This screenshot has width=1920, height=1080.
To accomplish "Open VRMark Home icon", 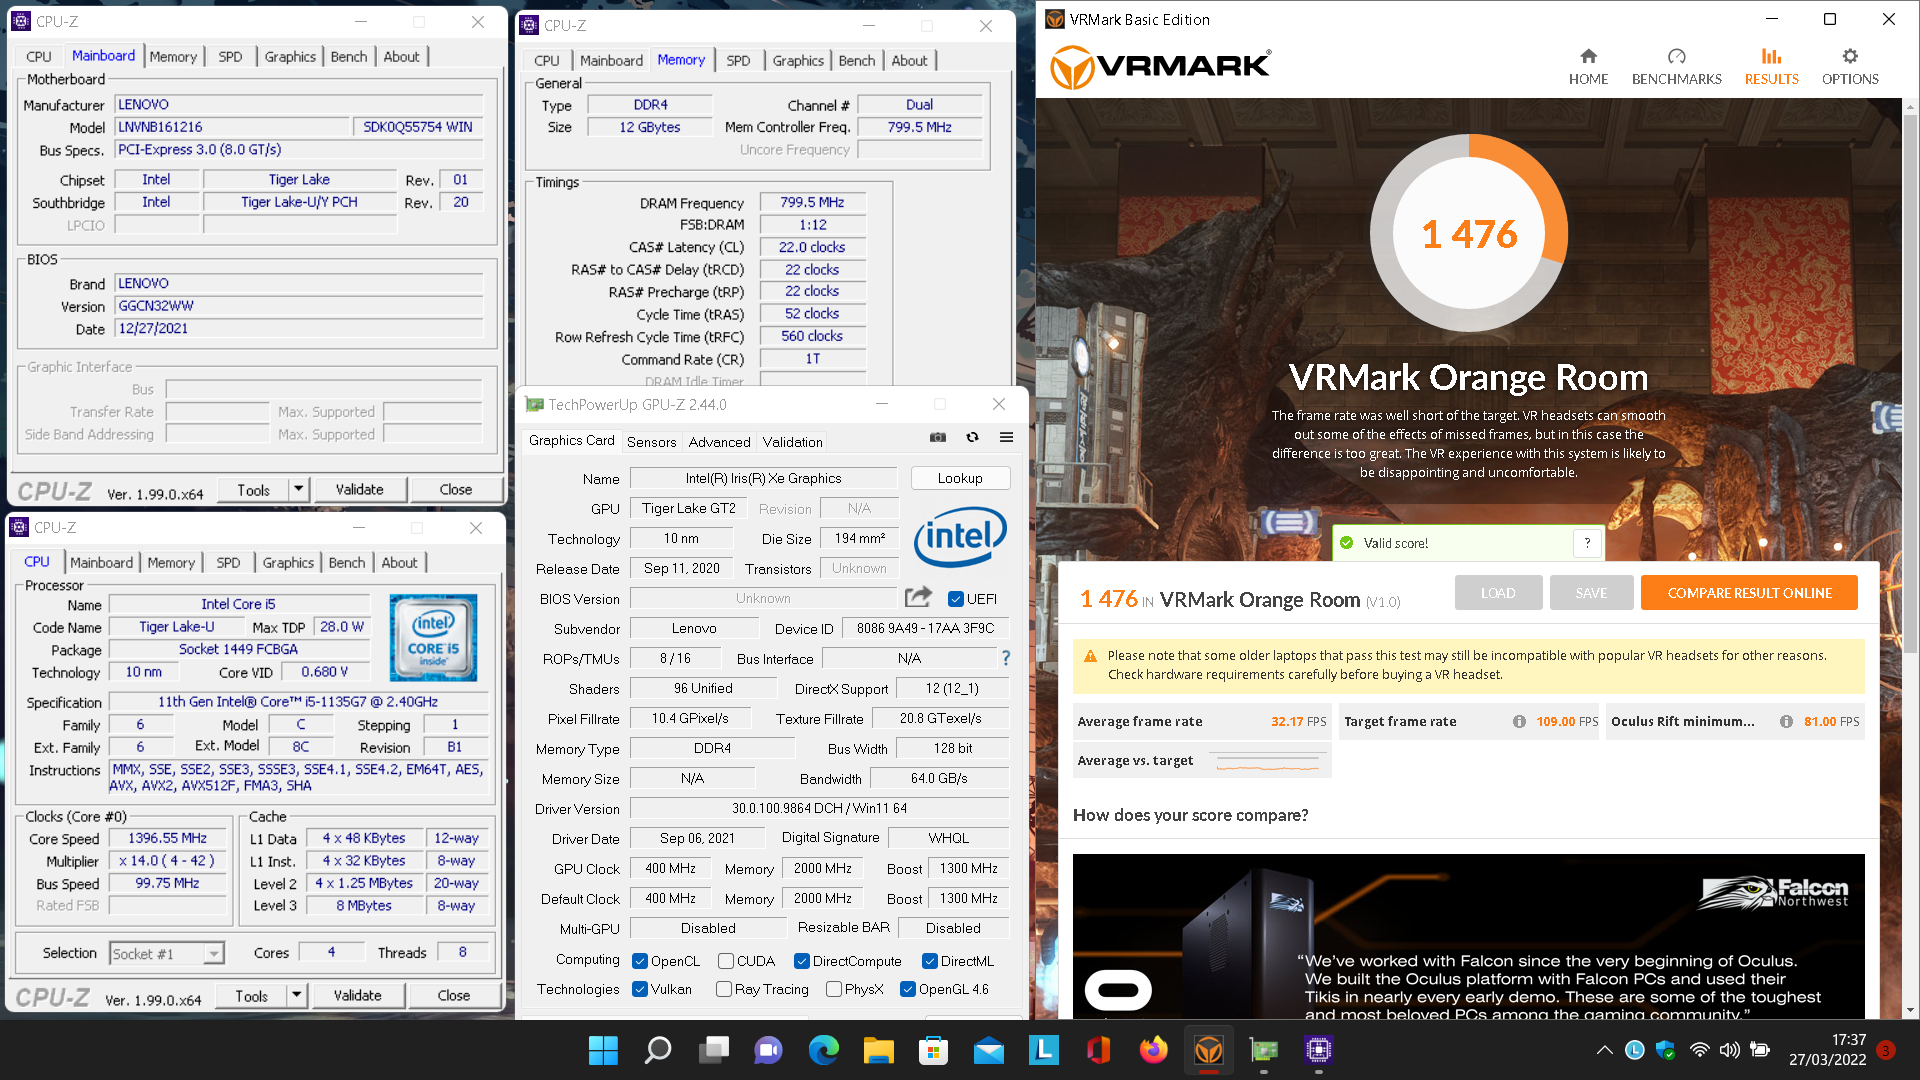I will (x=1588, y=56).
